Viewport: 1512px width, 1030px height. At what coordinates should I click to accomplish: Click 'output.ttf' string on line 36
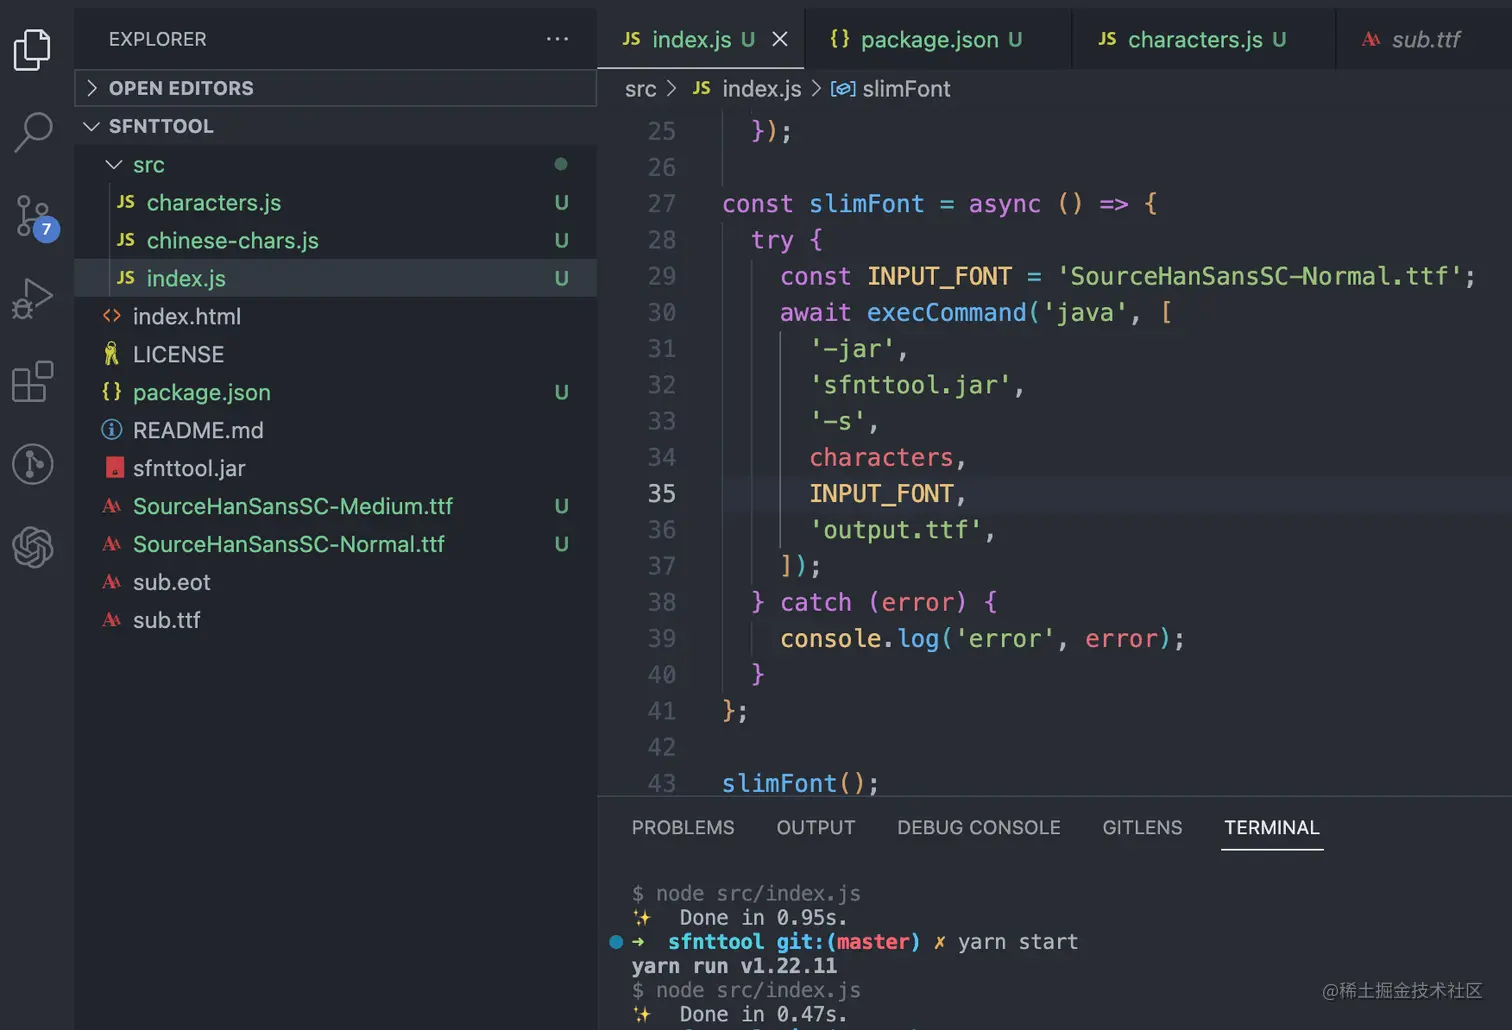[x=896, y=530]
